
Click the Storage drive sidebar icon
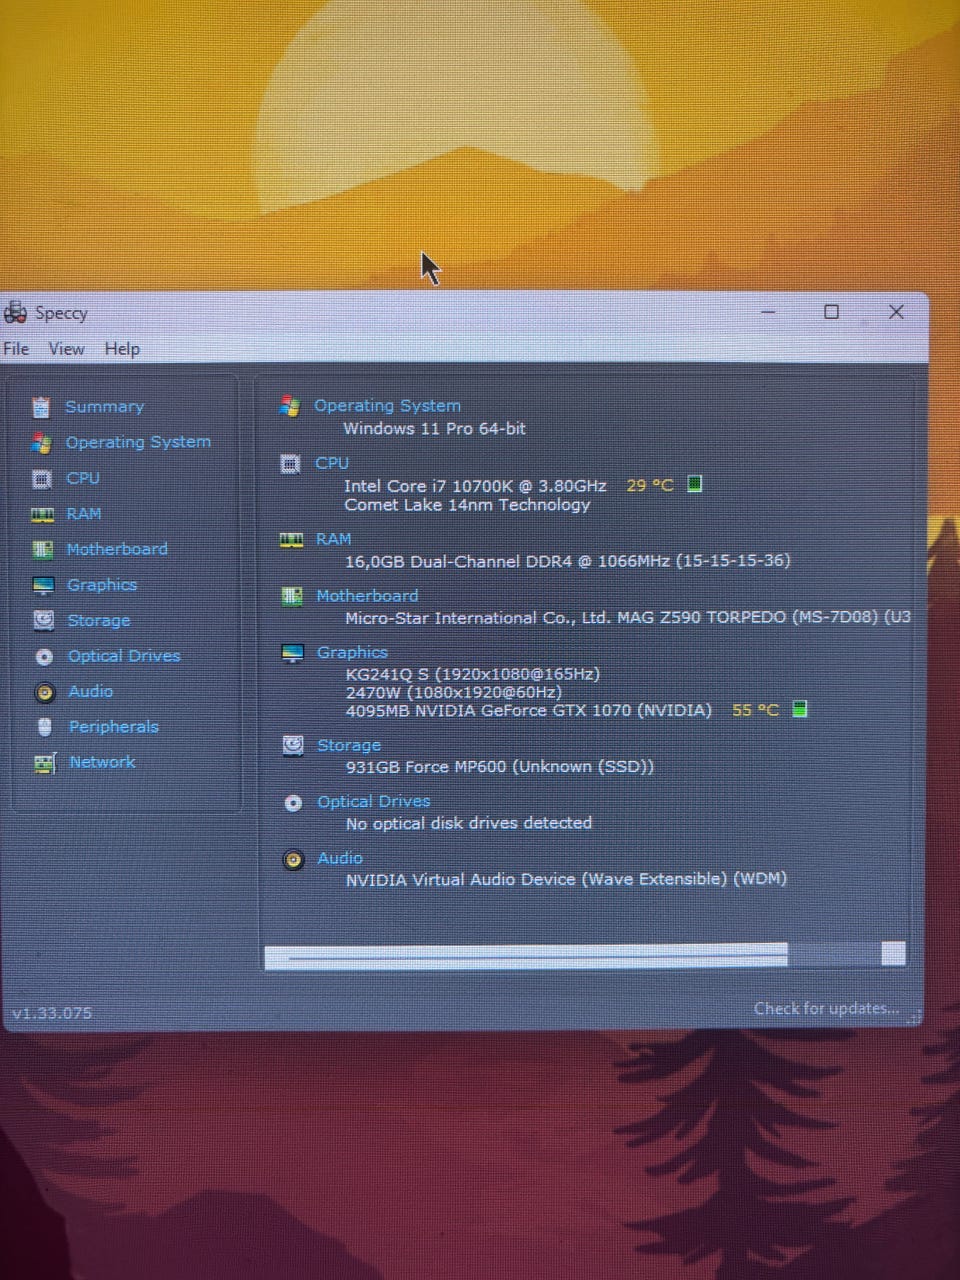(x=44, y=620)
